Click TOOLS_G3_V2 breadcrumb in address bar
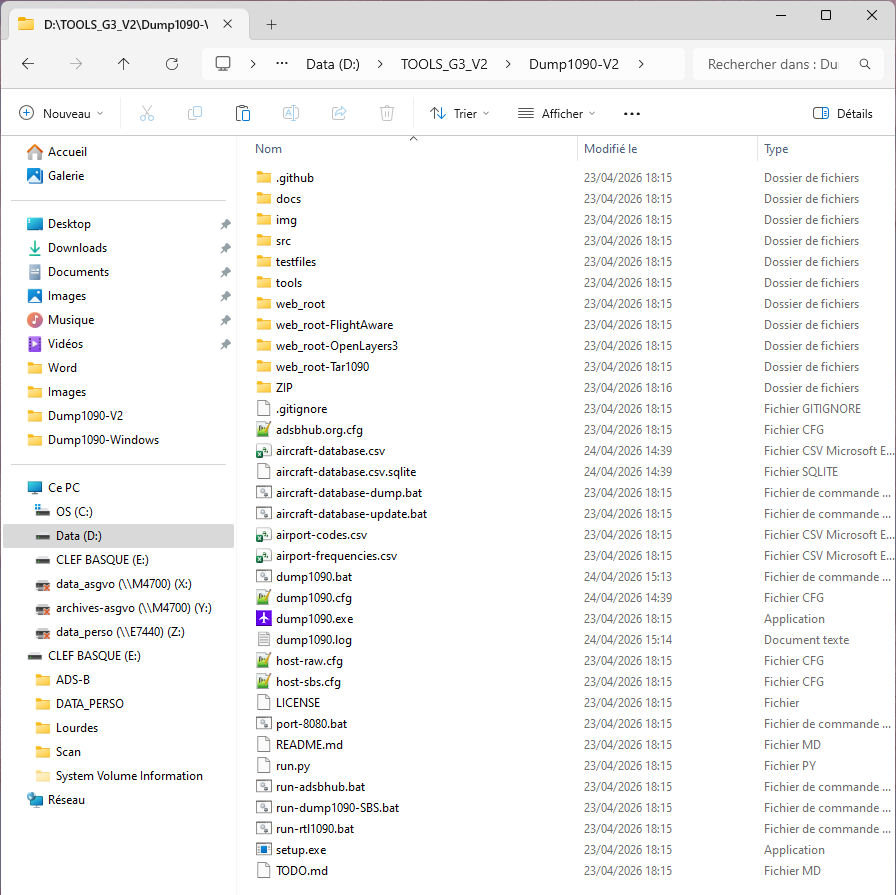 (444, 64)
